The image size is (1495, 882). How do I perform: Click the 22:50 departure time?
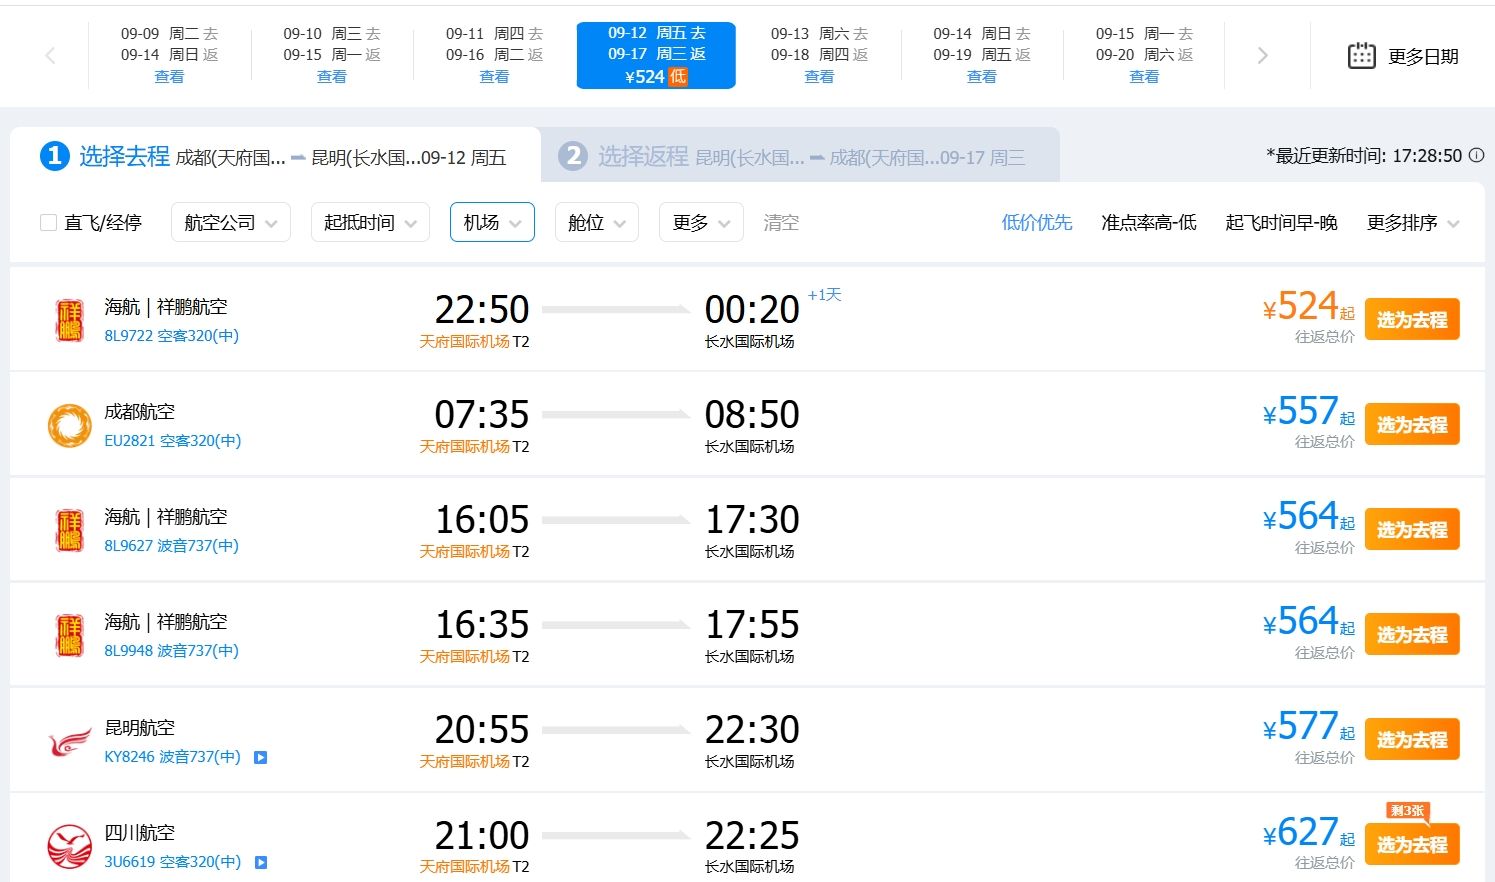482,309
